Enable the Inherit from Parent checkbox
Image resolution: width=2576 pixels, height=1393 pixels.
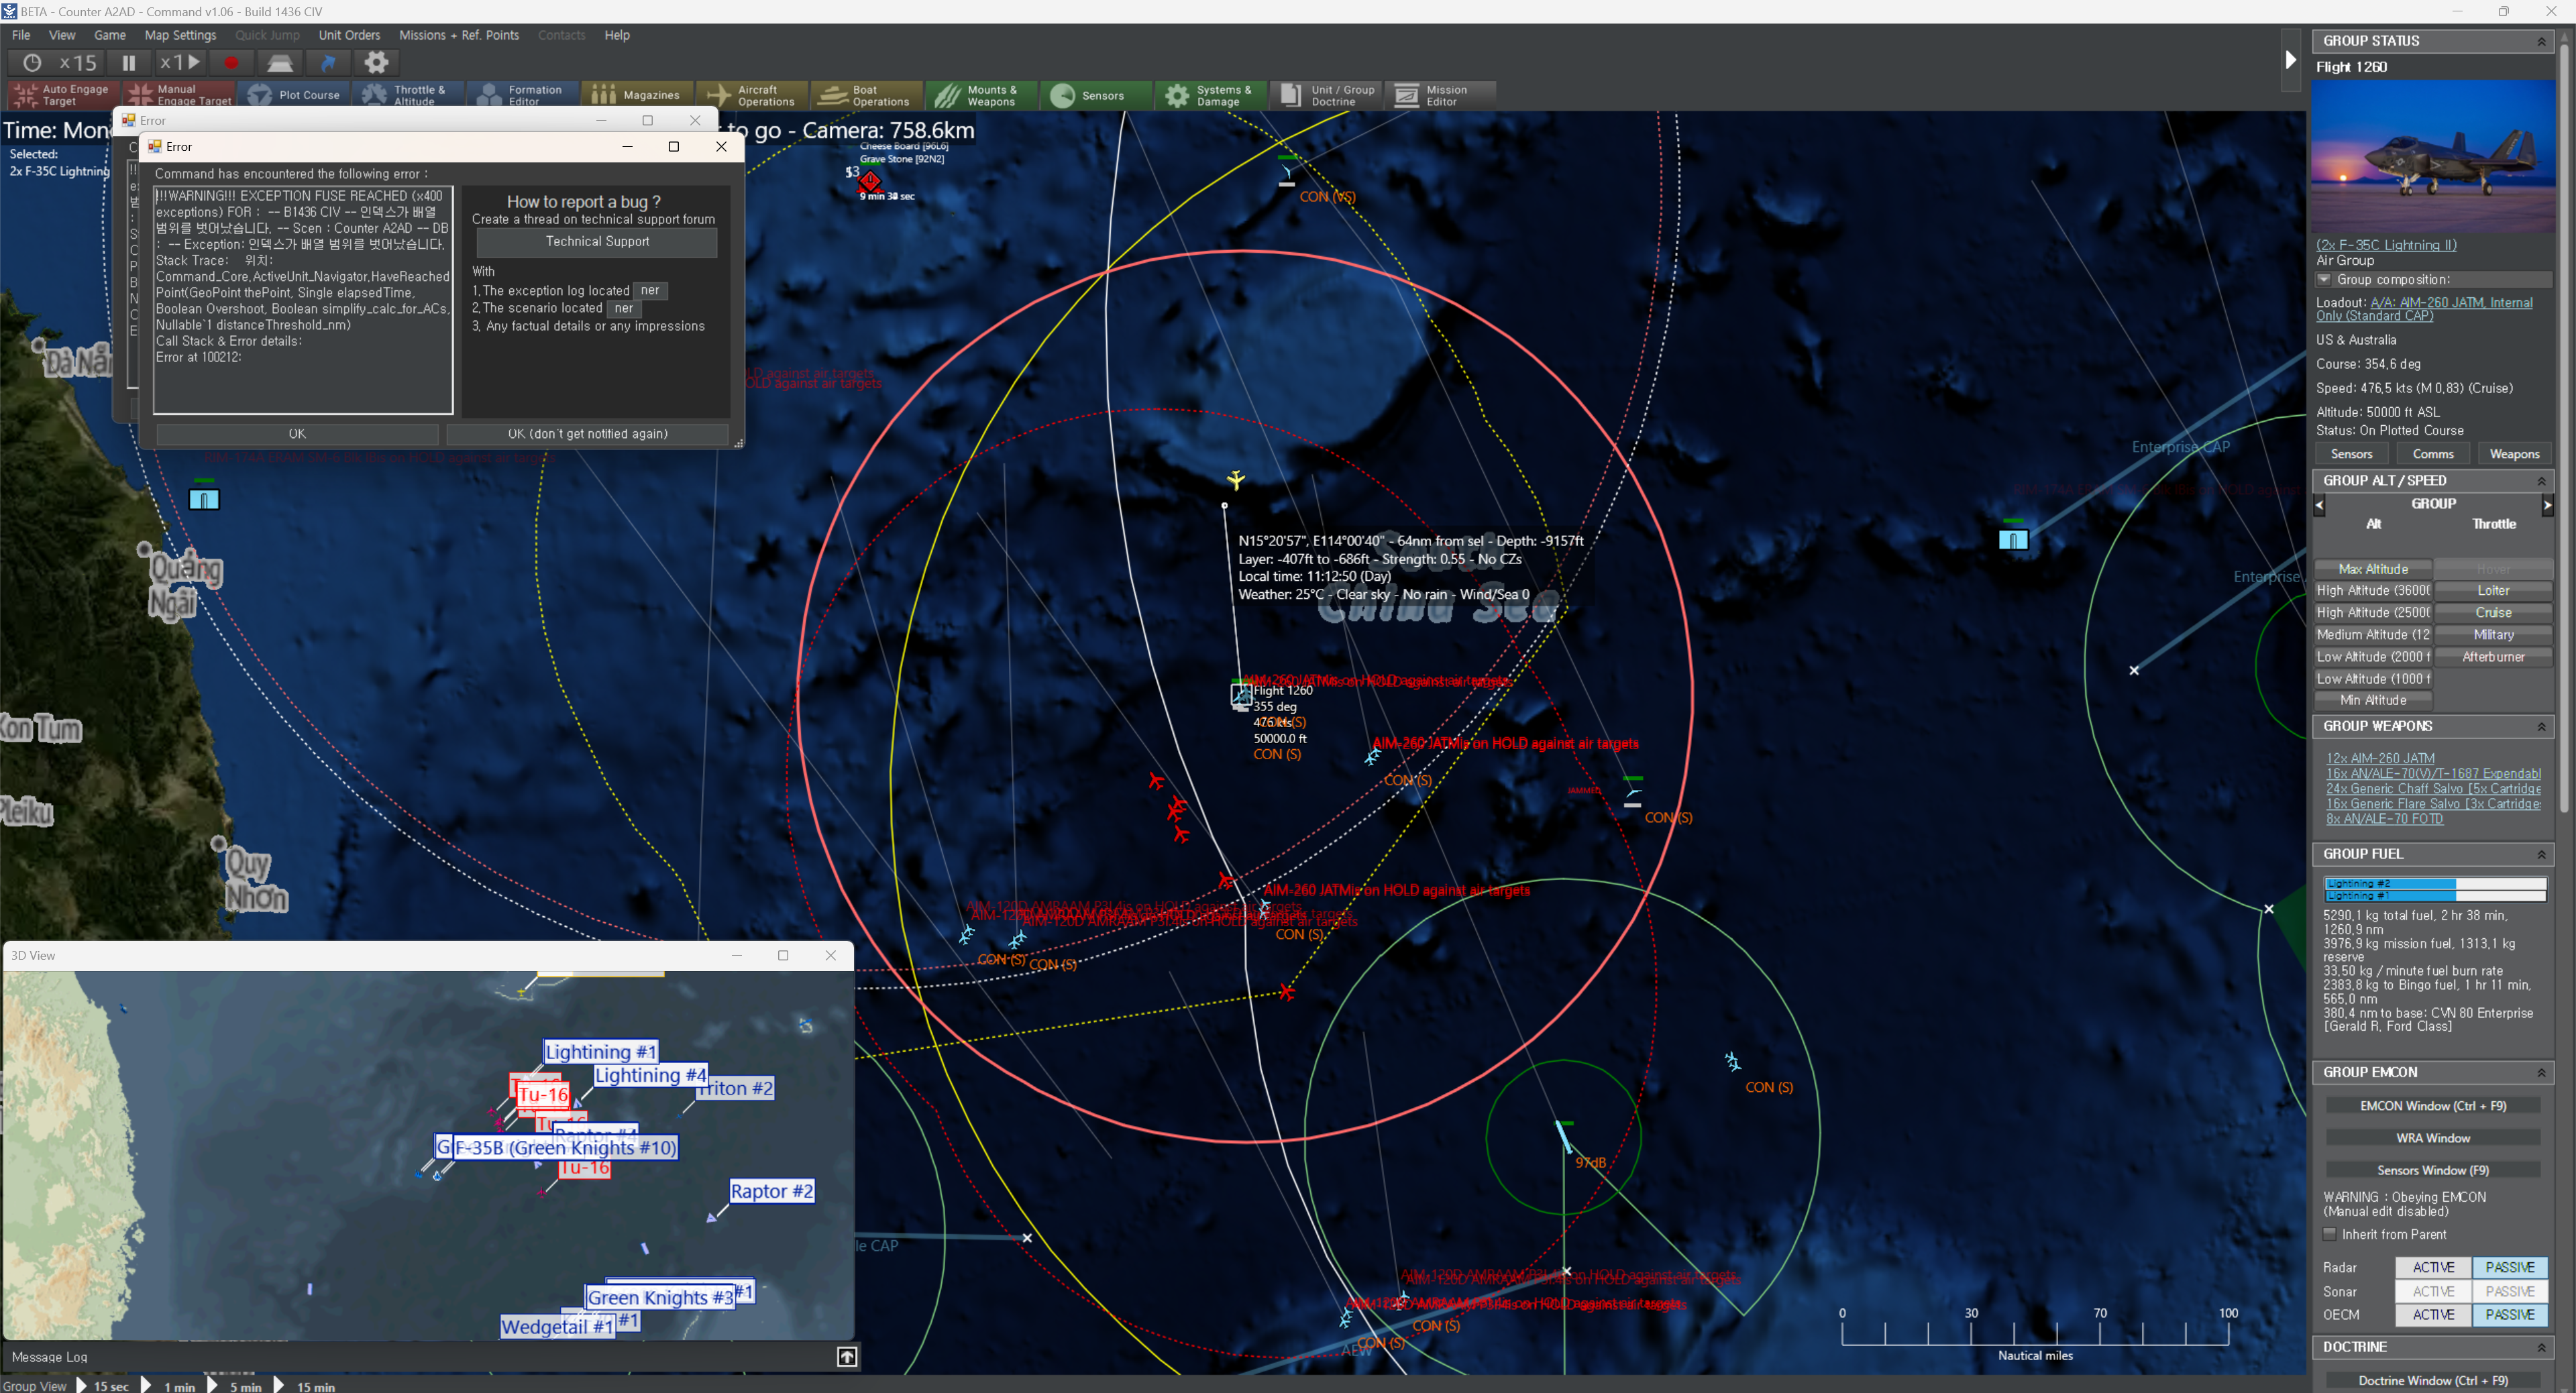2329,1234
